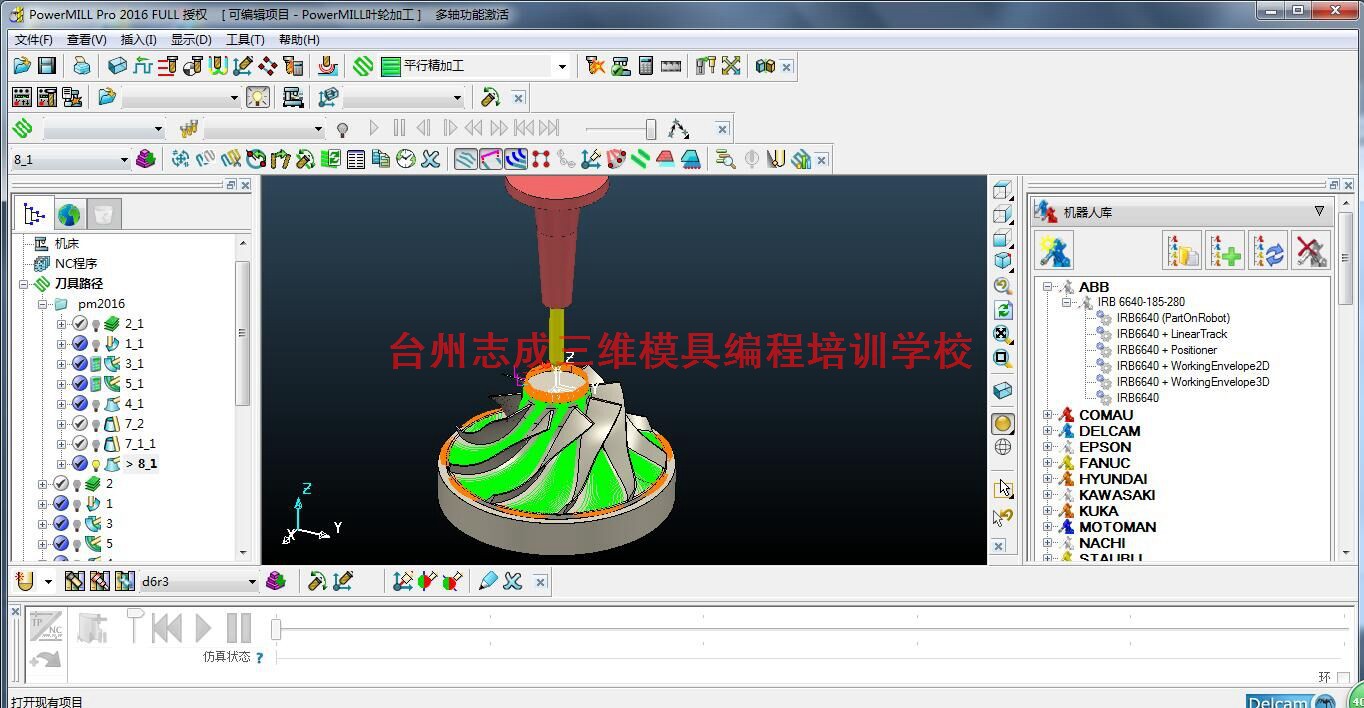The width and height of the screenshot is (1364, 708).
Task: Click the robot simulation play button
Action: pos(203,628)
